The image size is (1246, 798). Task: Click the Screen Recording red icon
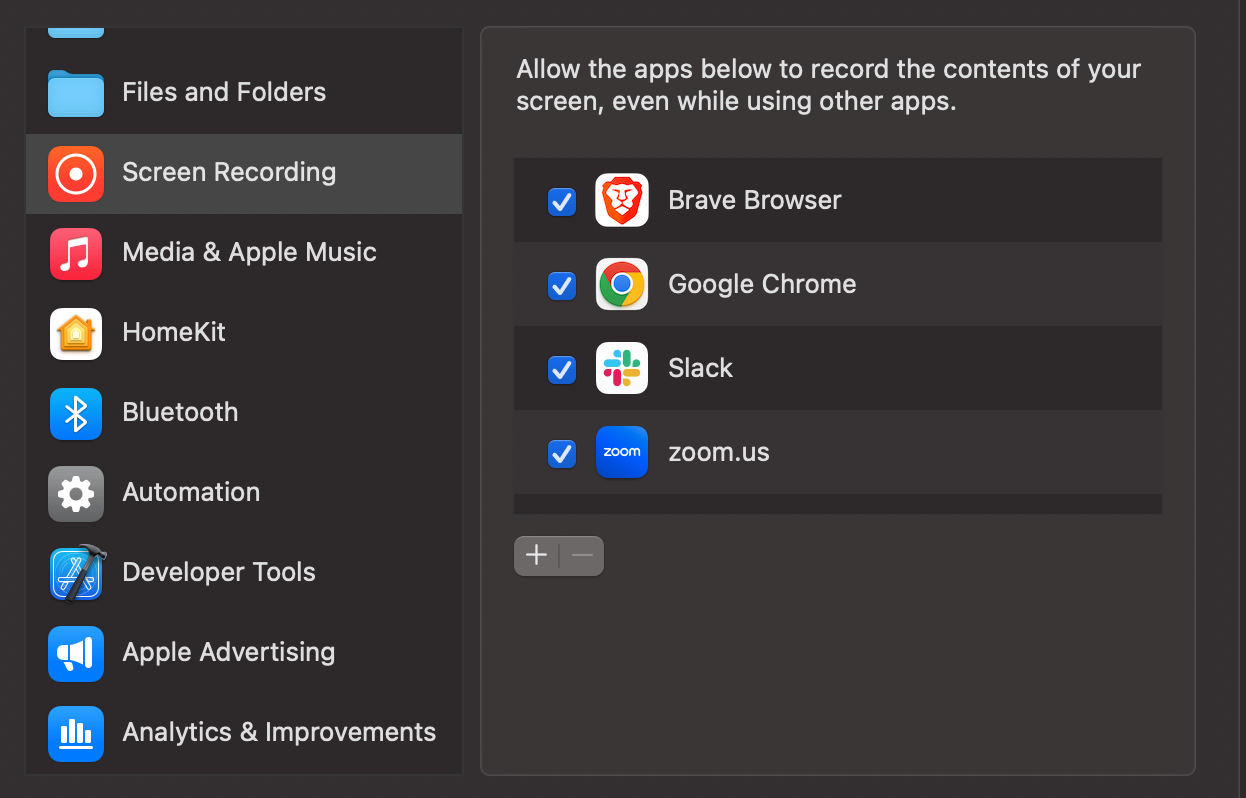76,174
